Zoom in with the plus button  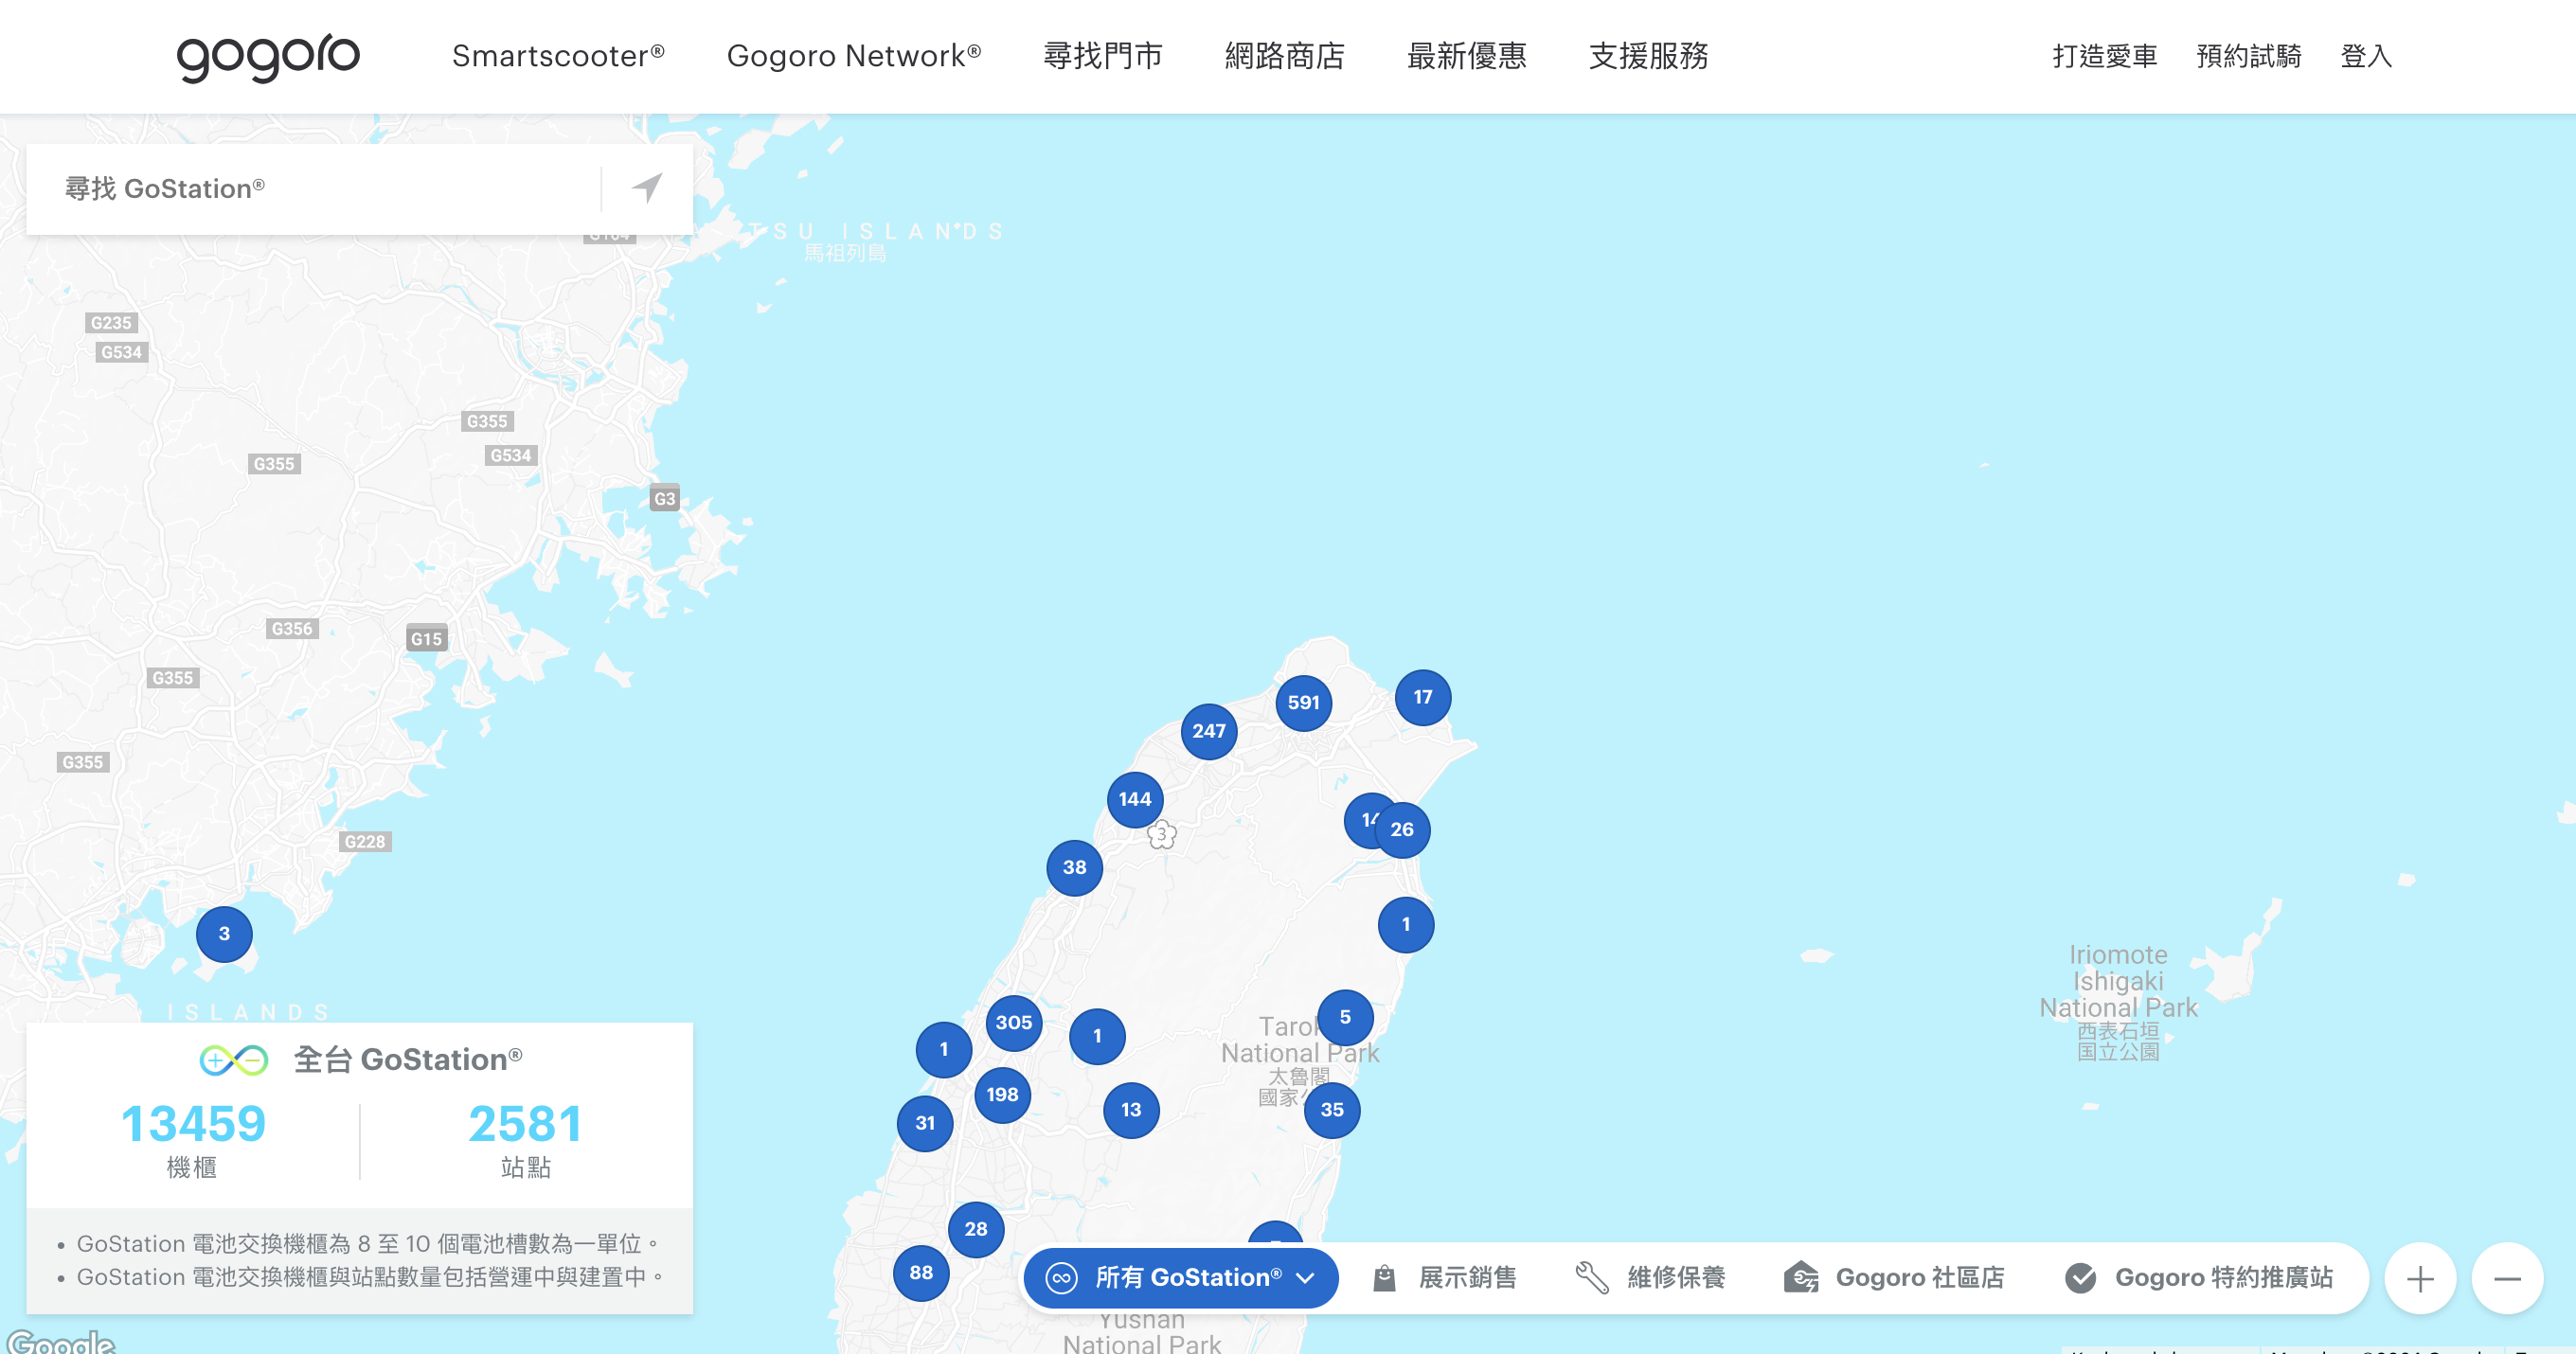pyautogui.click(x=2420, y=1278)
